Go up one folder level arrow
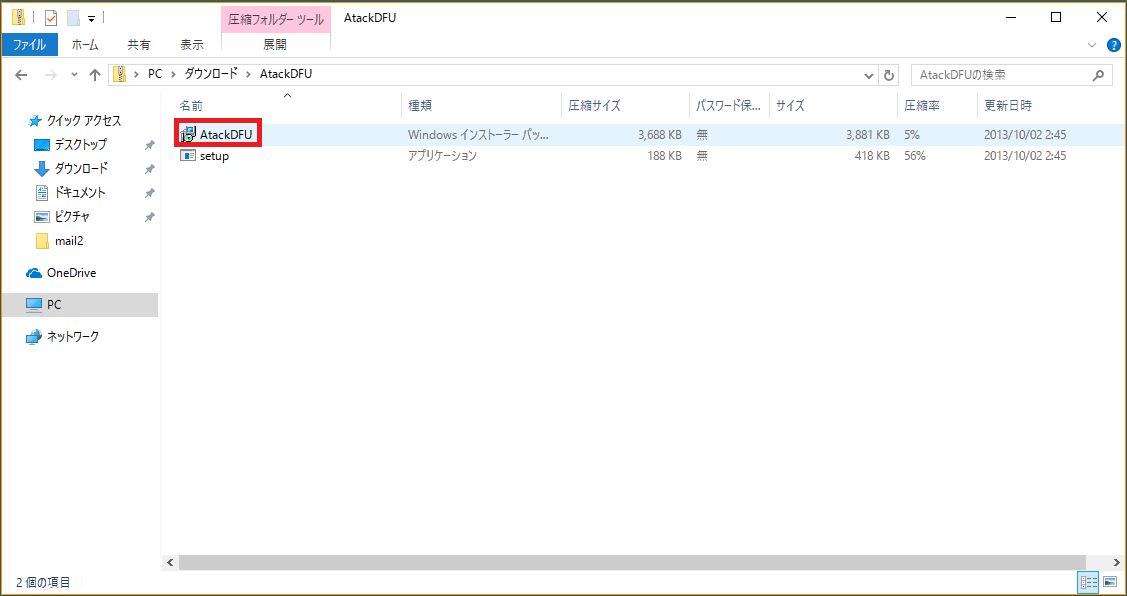The width and height of the screenshot is (1127, 596). [95, 75]
